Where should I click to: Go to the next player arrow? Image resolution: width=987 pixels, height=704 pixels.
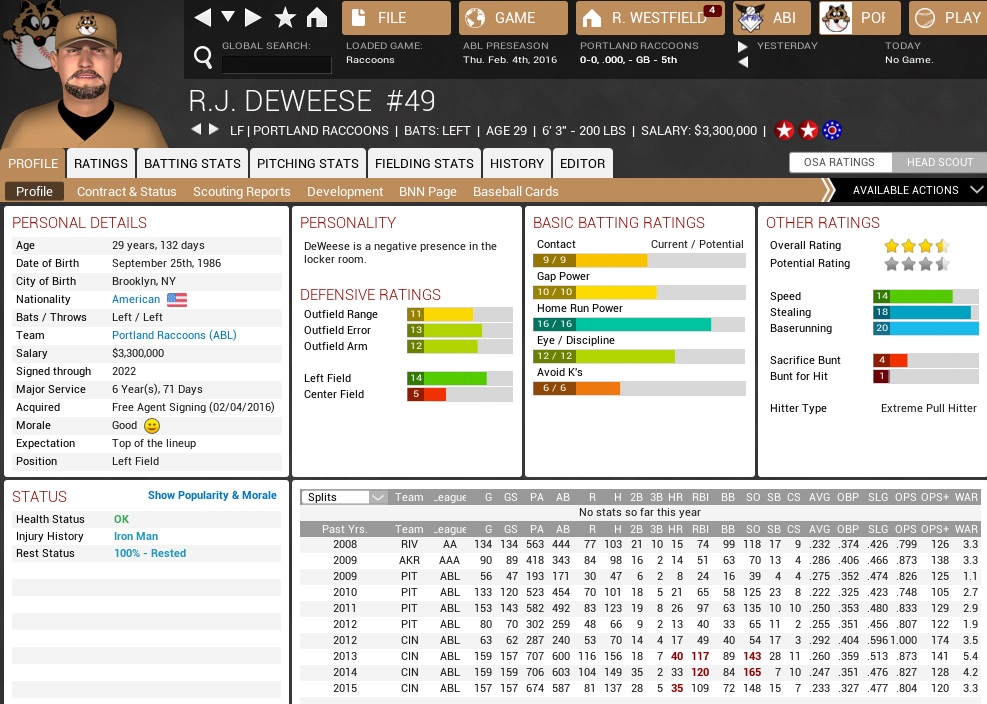point(214,130)
